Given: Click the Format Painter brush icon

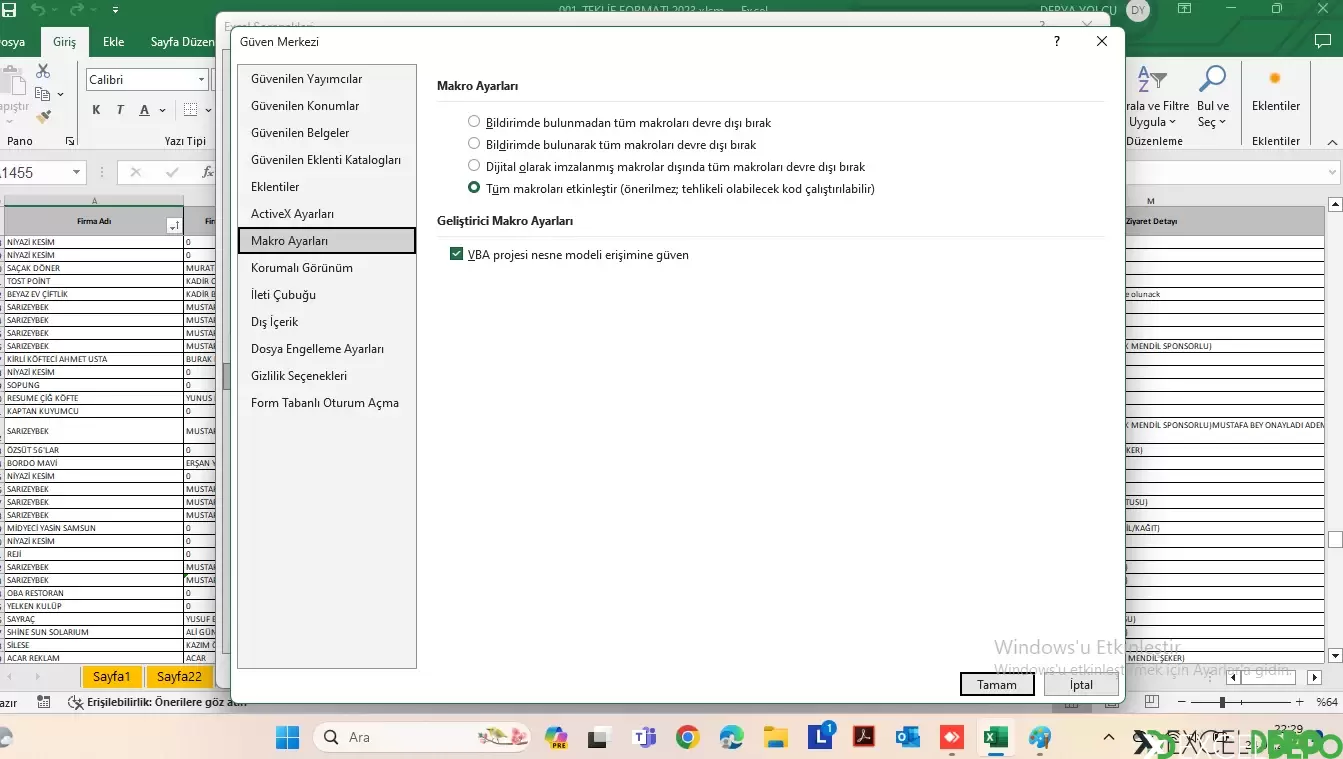Looking at the screenshot, I should click(43, 117).
